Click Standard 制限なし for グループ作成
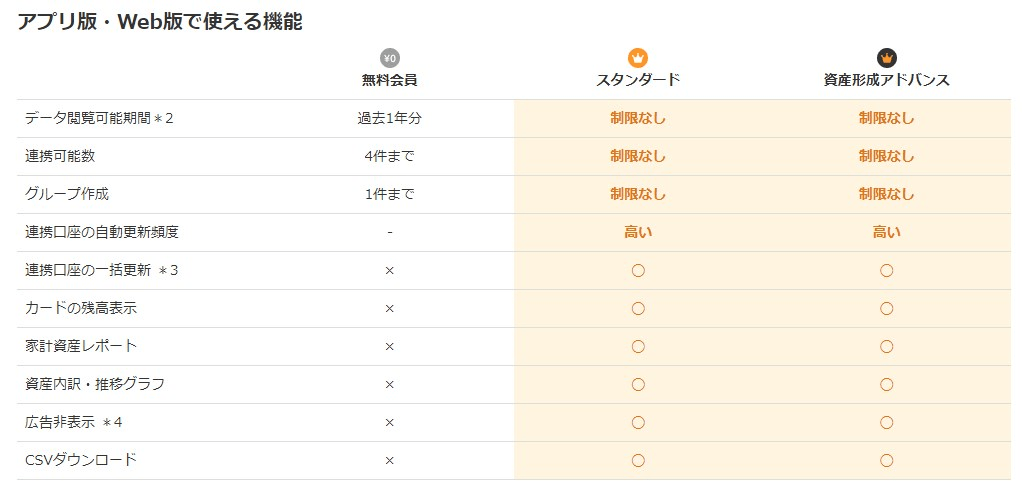1022x490 pixels. [x=638, y=194]
